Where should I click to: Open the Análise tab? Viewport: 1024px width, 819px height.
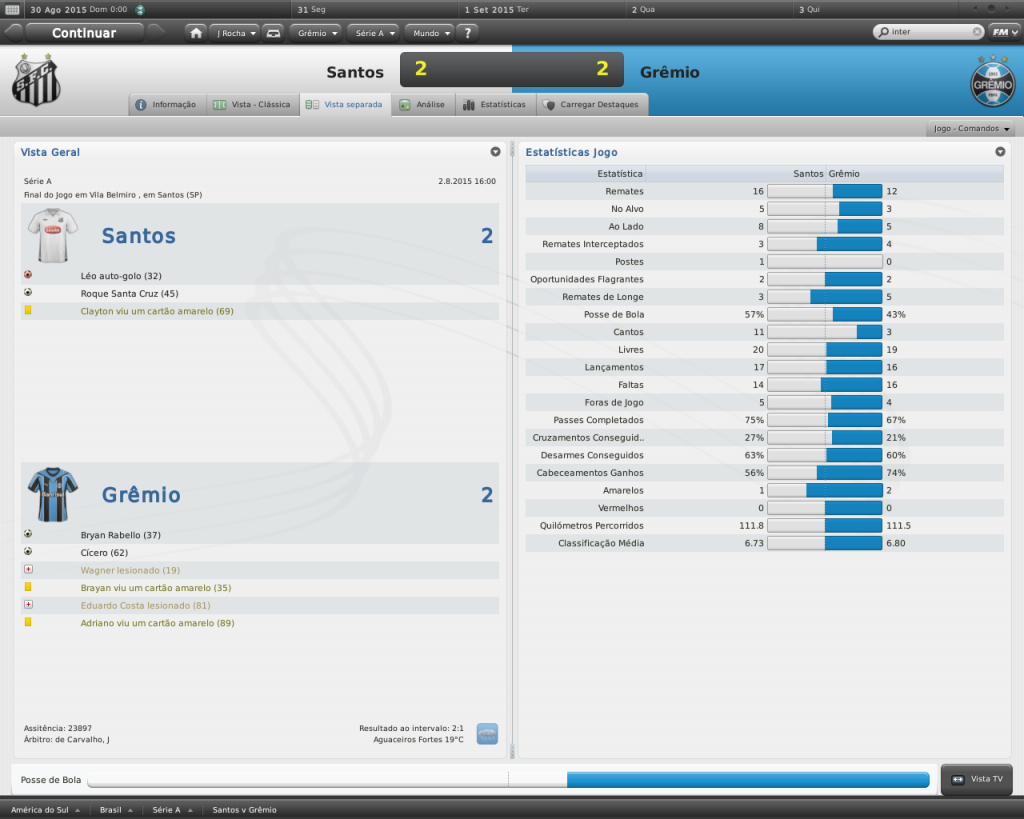coord(422,104)
